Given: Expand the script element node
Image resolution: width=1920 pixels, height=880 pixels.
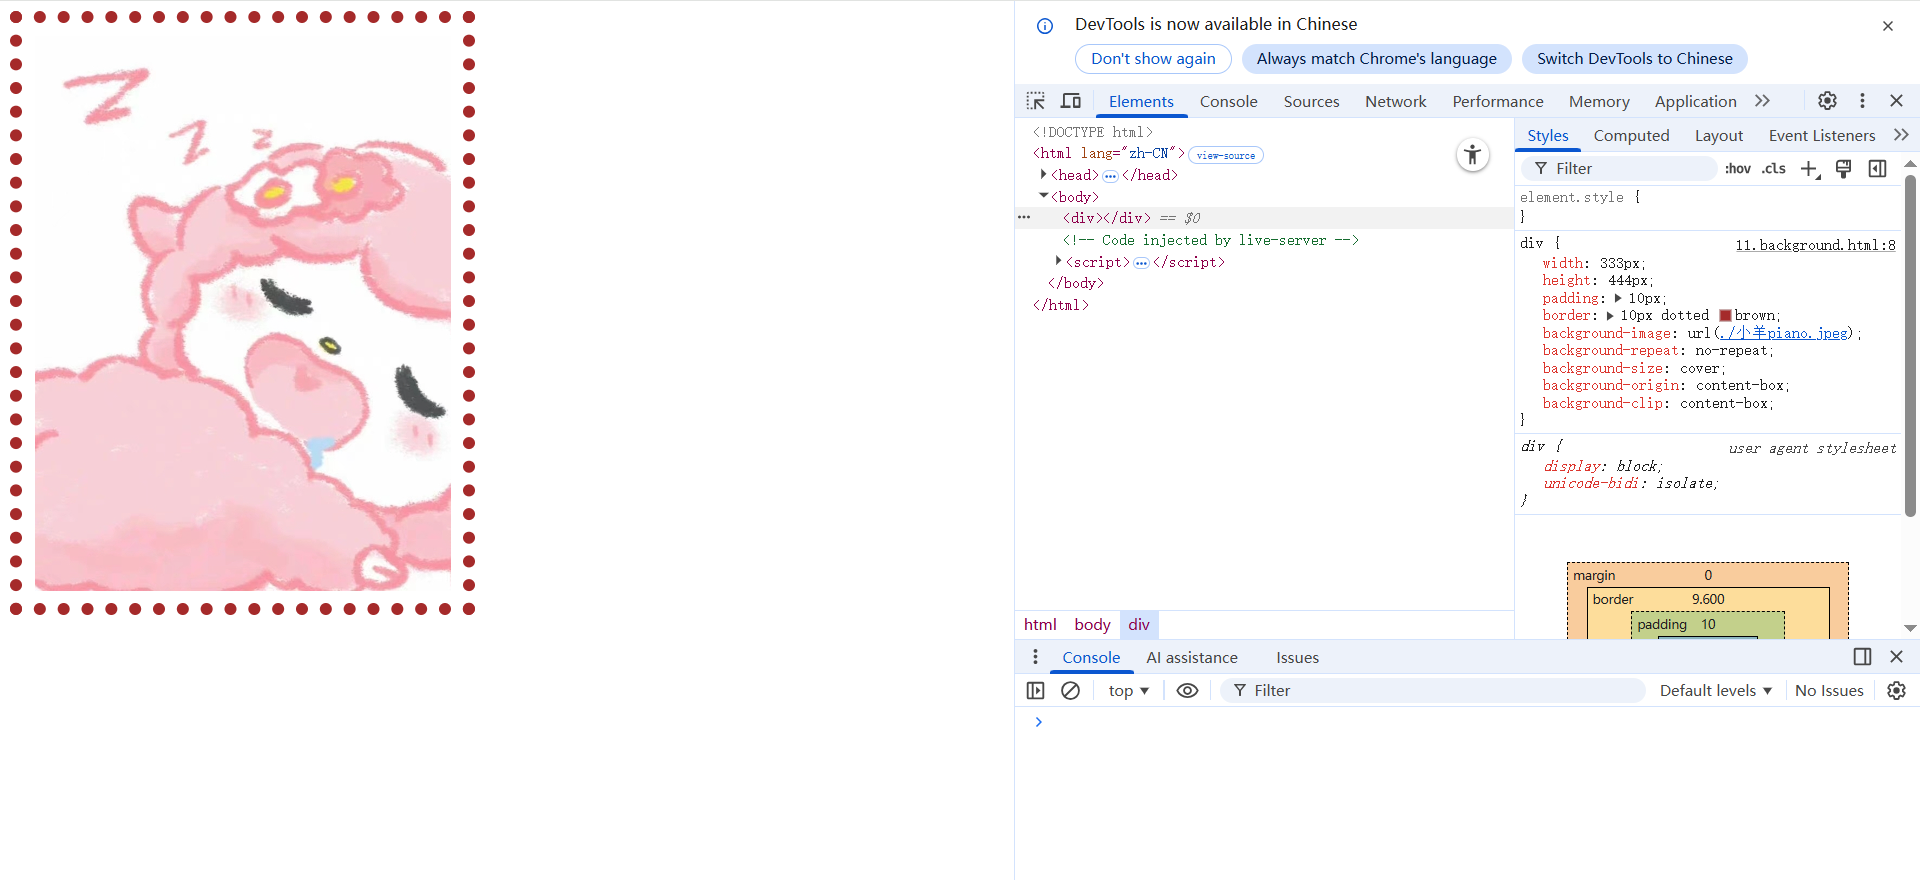Looking at the screenshot, I should pyautogui.click(x=1058, y=261).
